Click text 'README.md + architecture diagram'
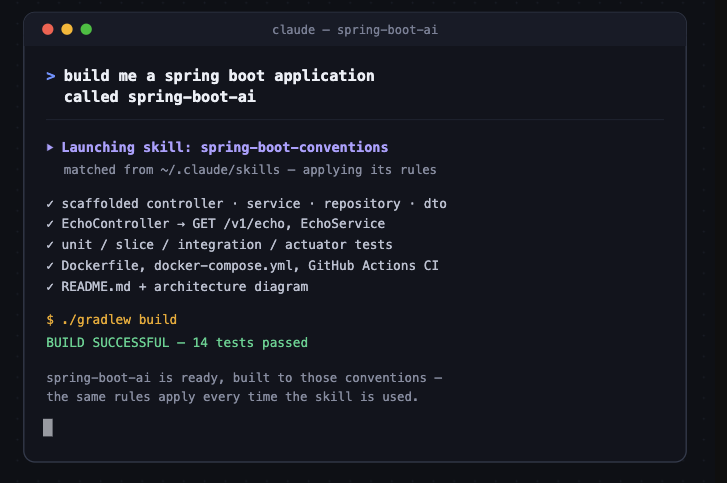 pyautogui.click(x=185, y=287)
